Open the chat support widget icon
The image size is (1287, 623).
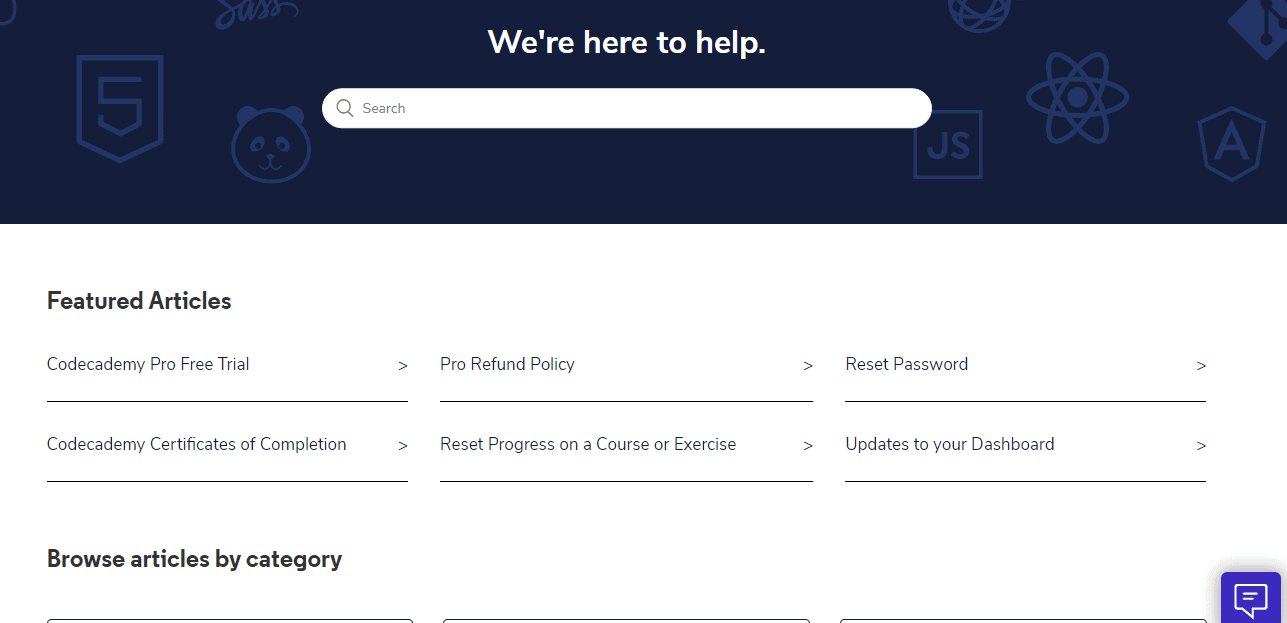tap(1250, 600)
